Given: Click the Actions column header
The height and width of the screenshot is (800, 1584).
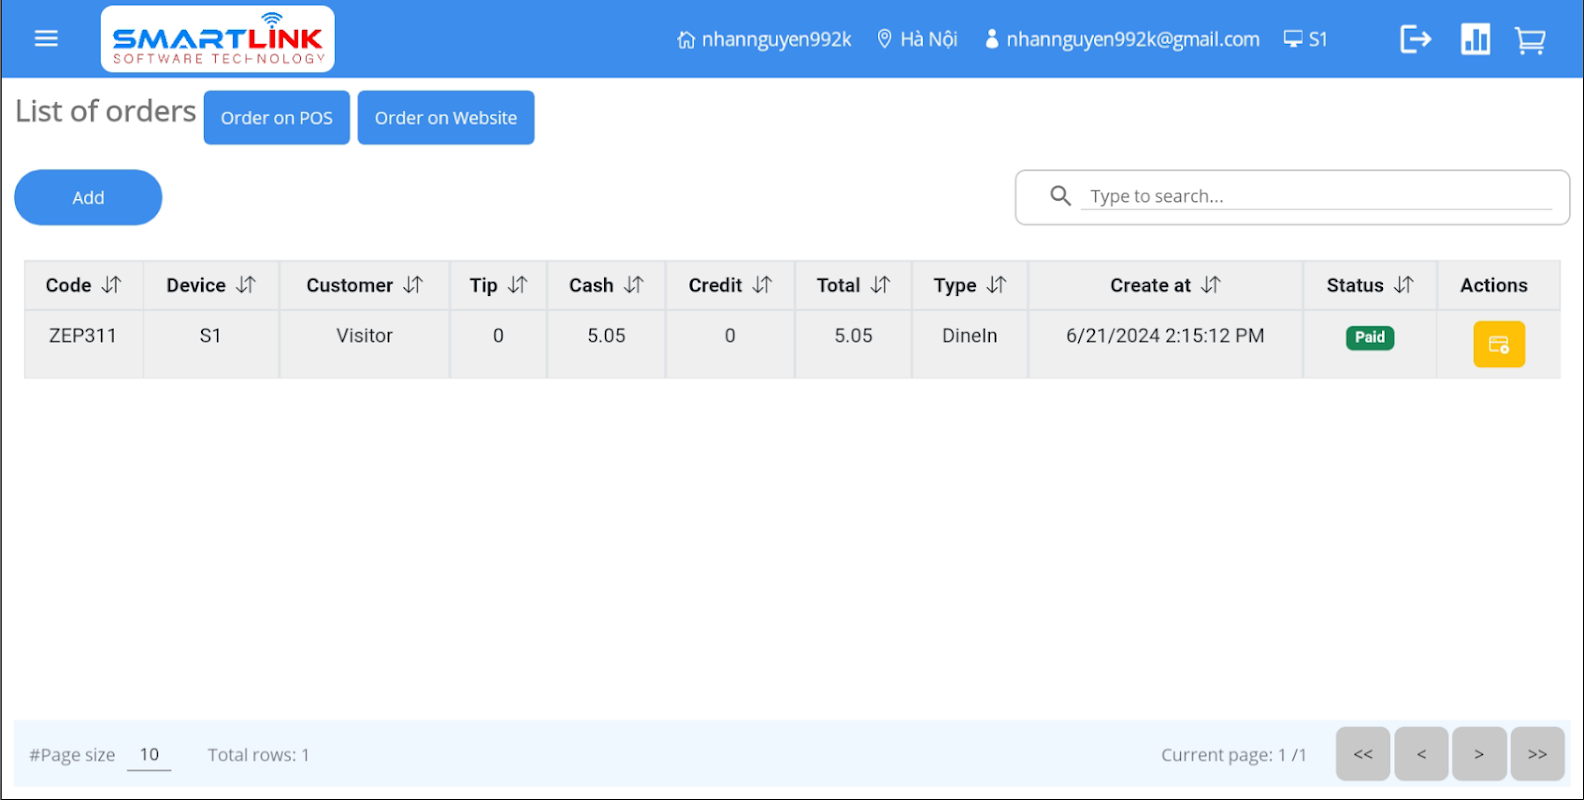Looking at the screenshot, I should (1494, 285).
